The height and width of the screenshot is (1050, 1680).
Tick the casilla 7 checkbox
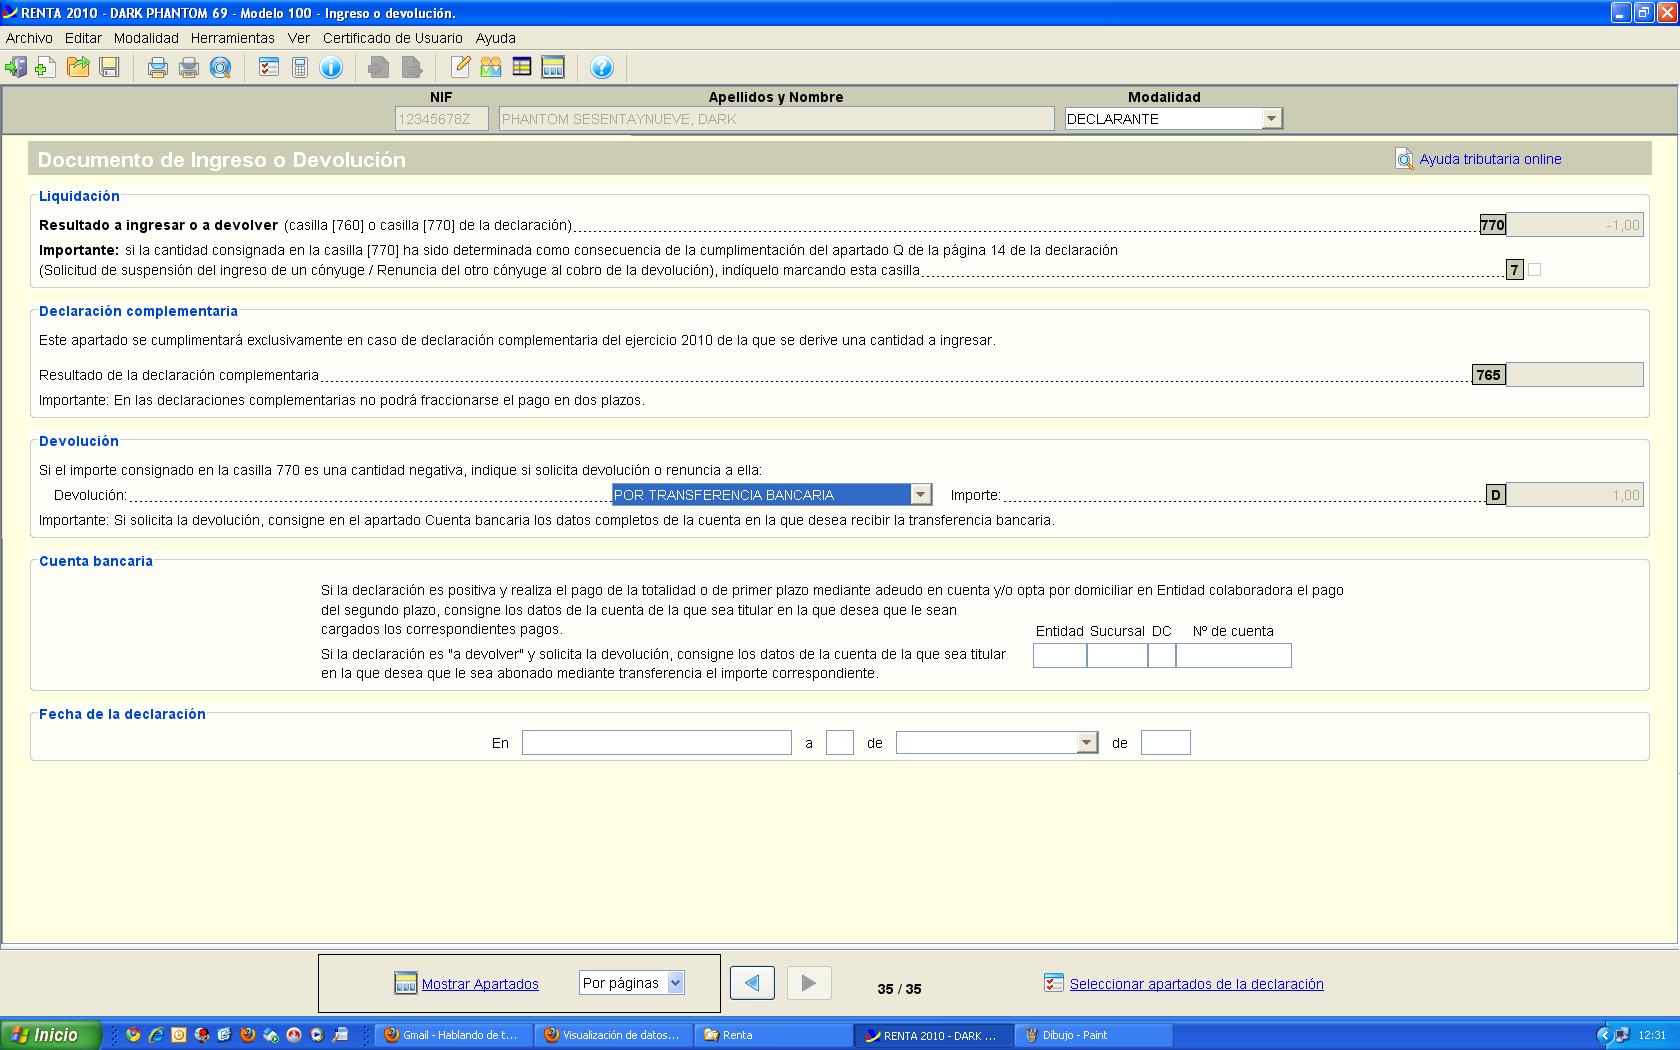[x=1534, y=269]
